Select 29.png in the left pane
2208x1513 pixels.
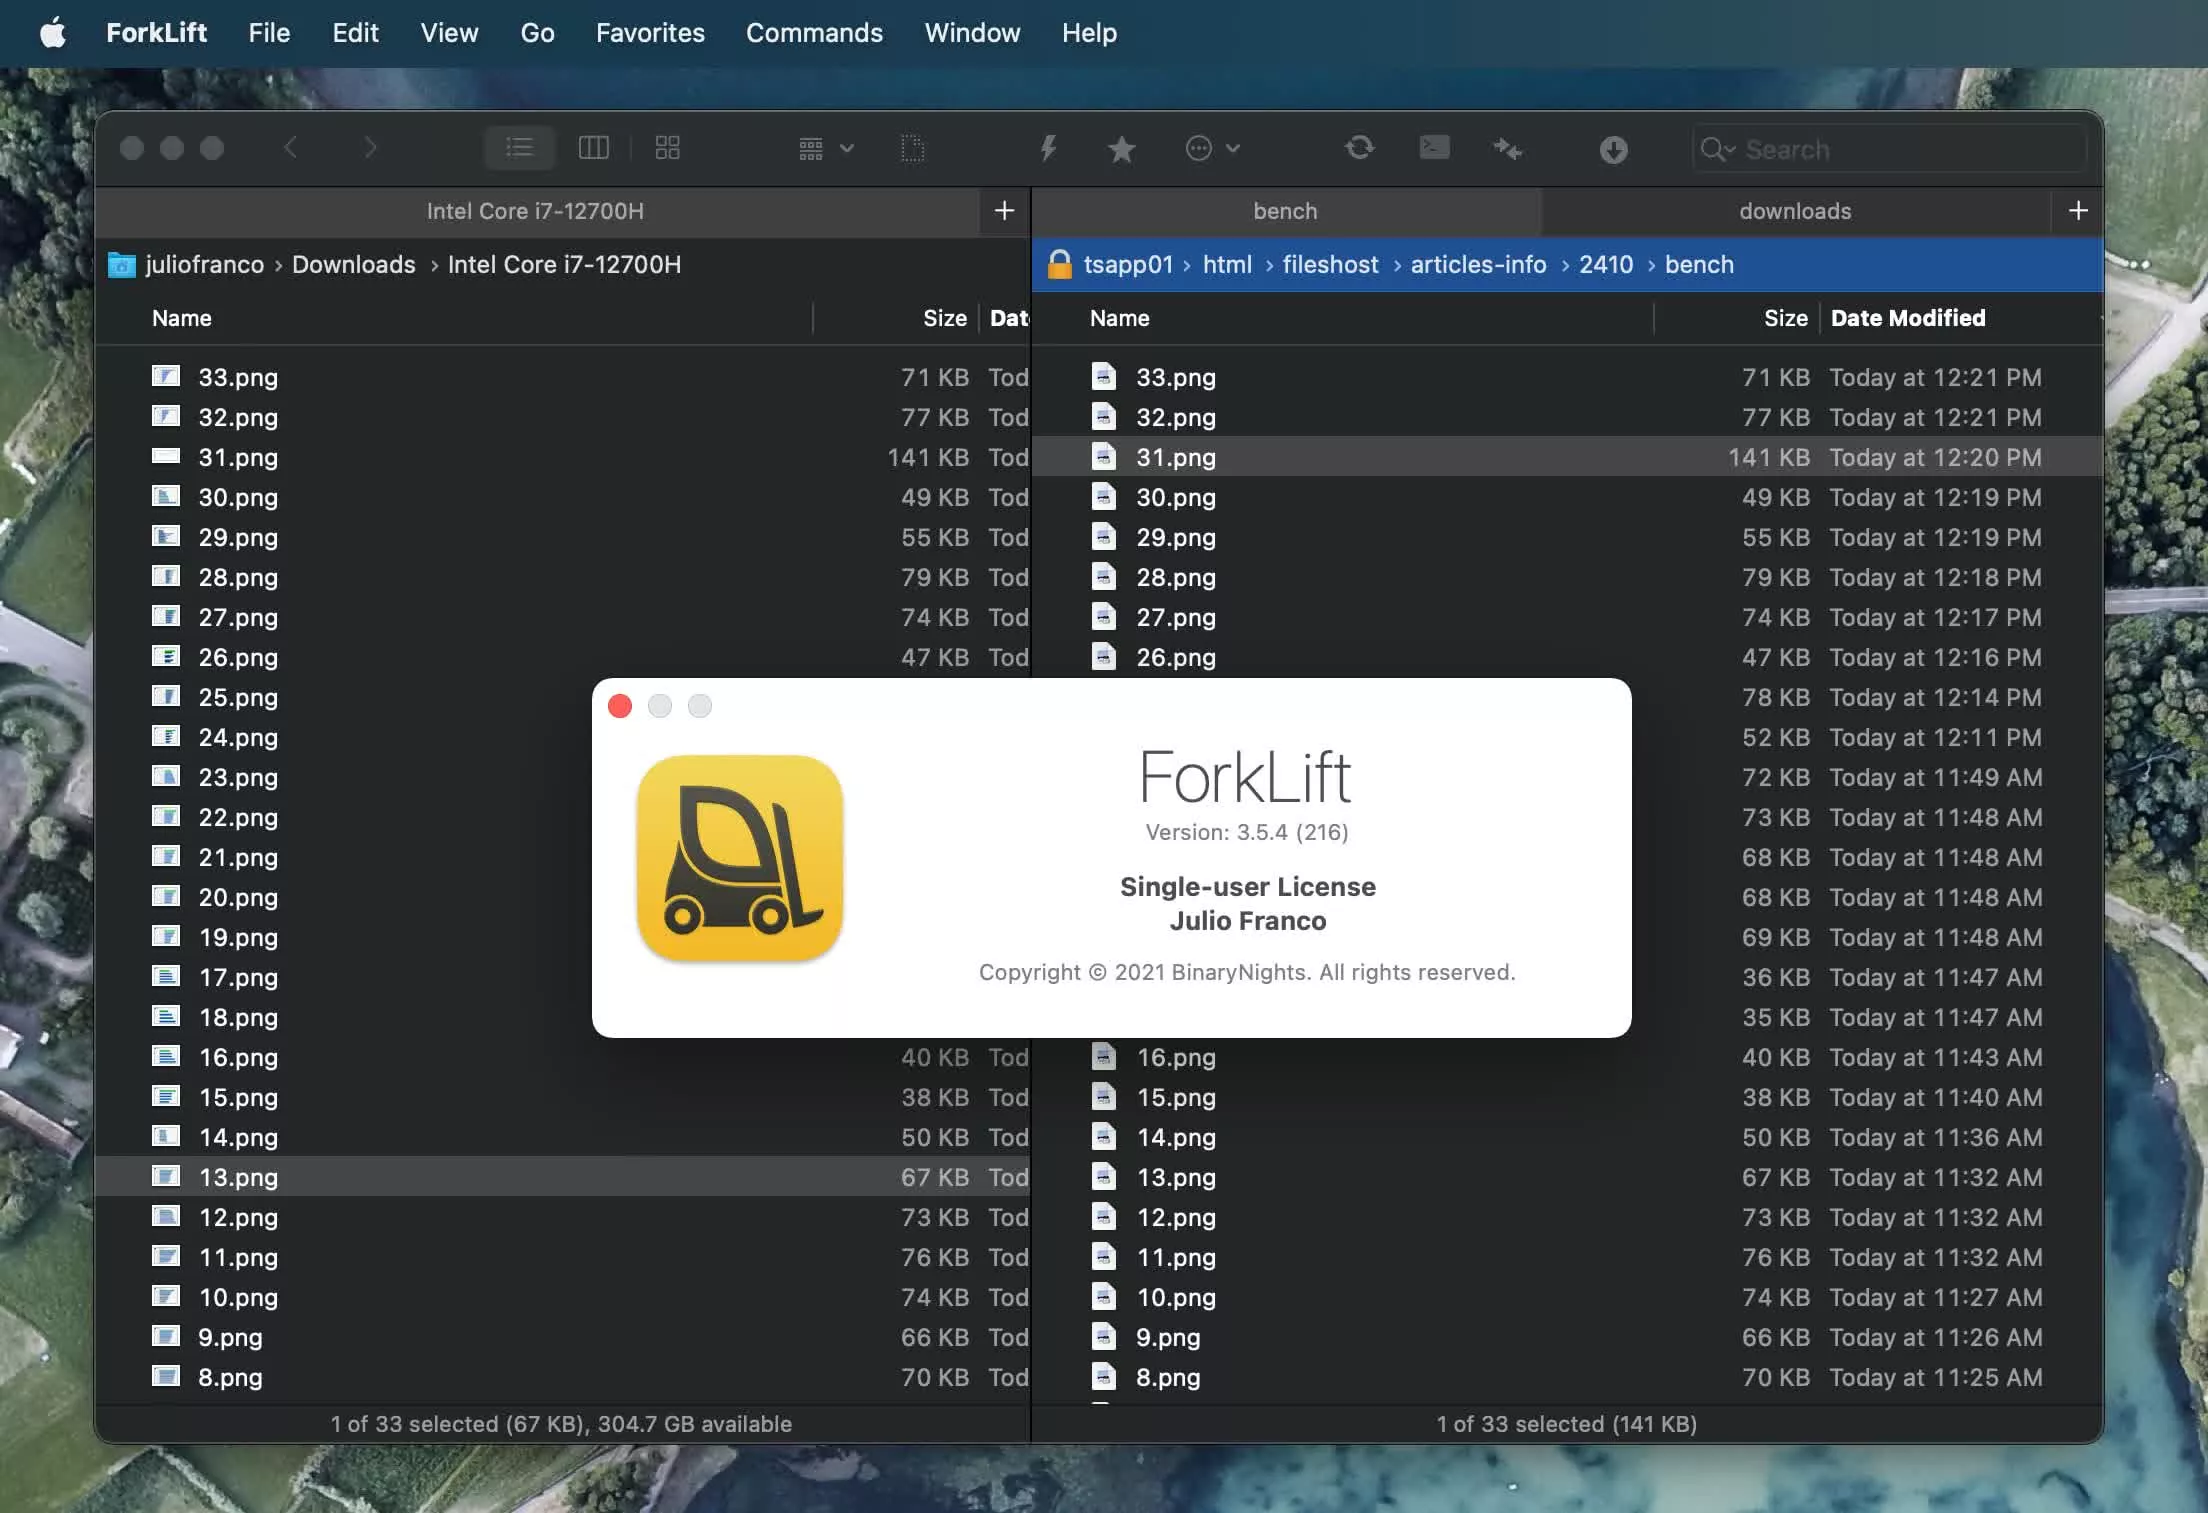pyautogui.click(x=238, y=537)
